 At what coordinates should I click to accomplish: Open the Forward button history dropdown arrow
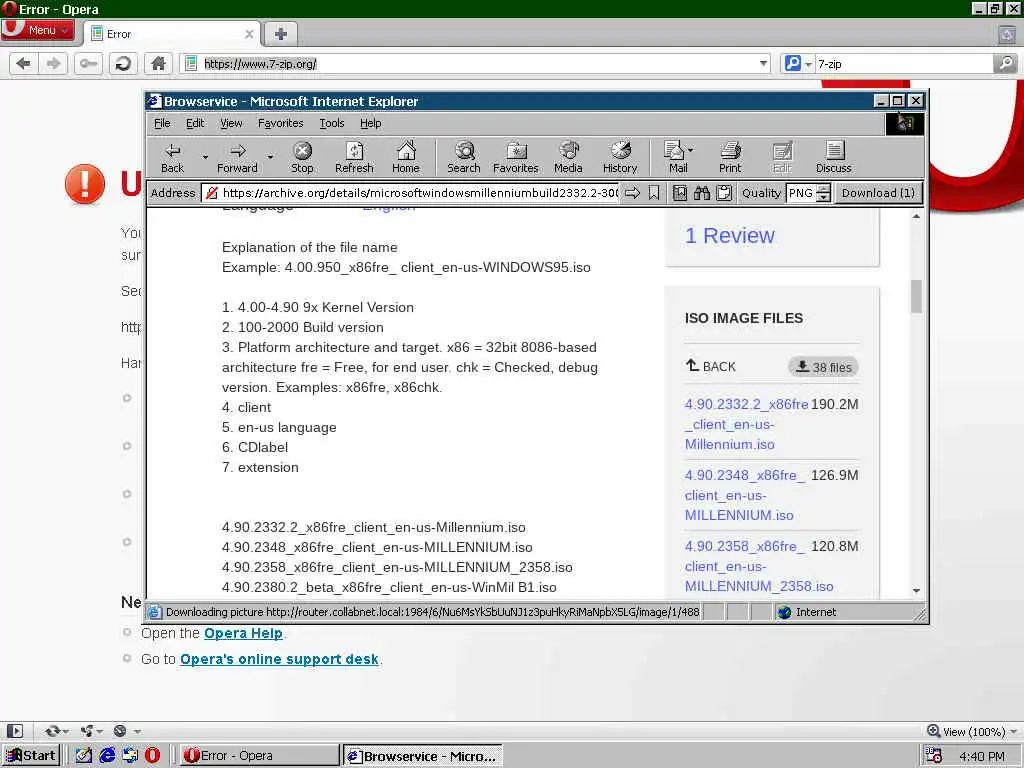(270, 157)
